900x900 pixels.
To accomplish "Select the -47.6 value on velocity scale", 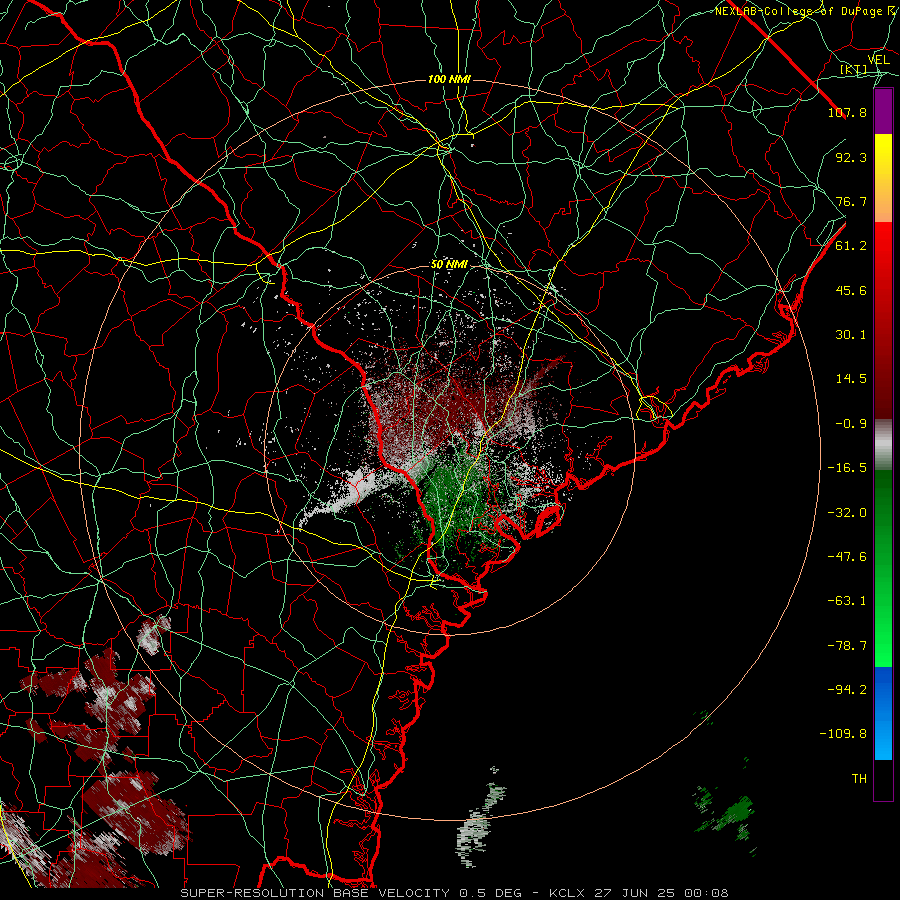I will point(847,557).
